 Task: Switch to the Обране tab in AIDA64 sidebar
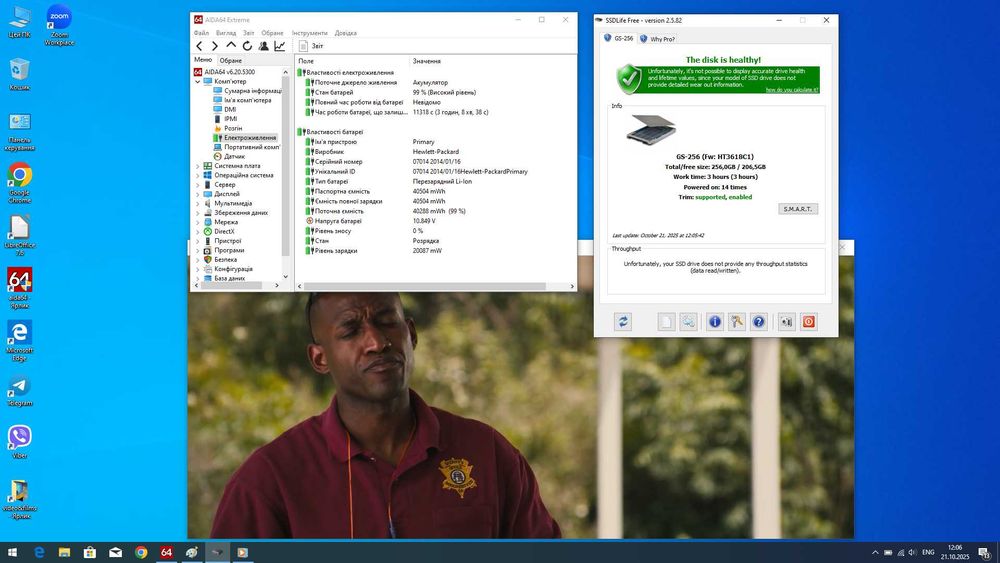click(231, 61)
